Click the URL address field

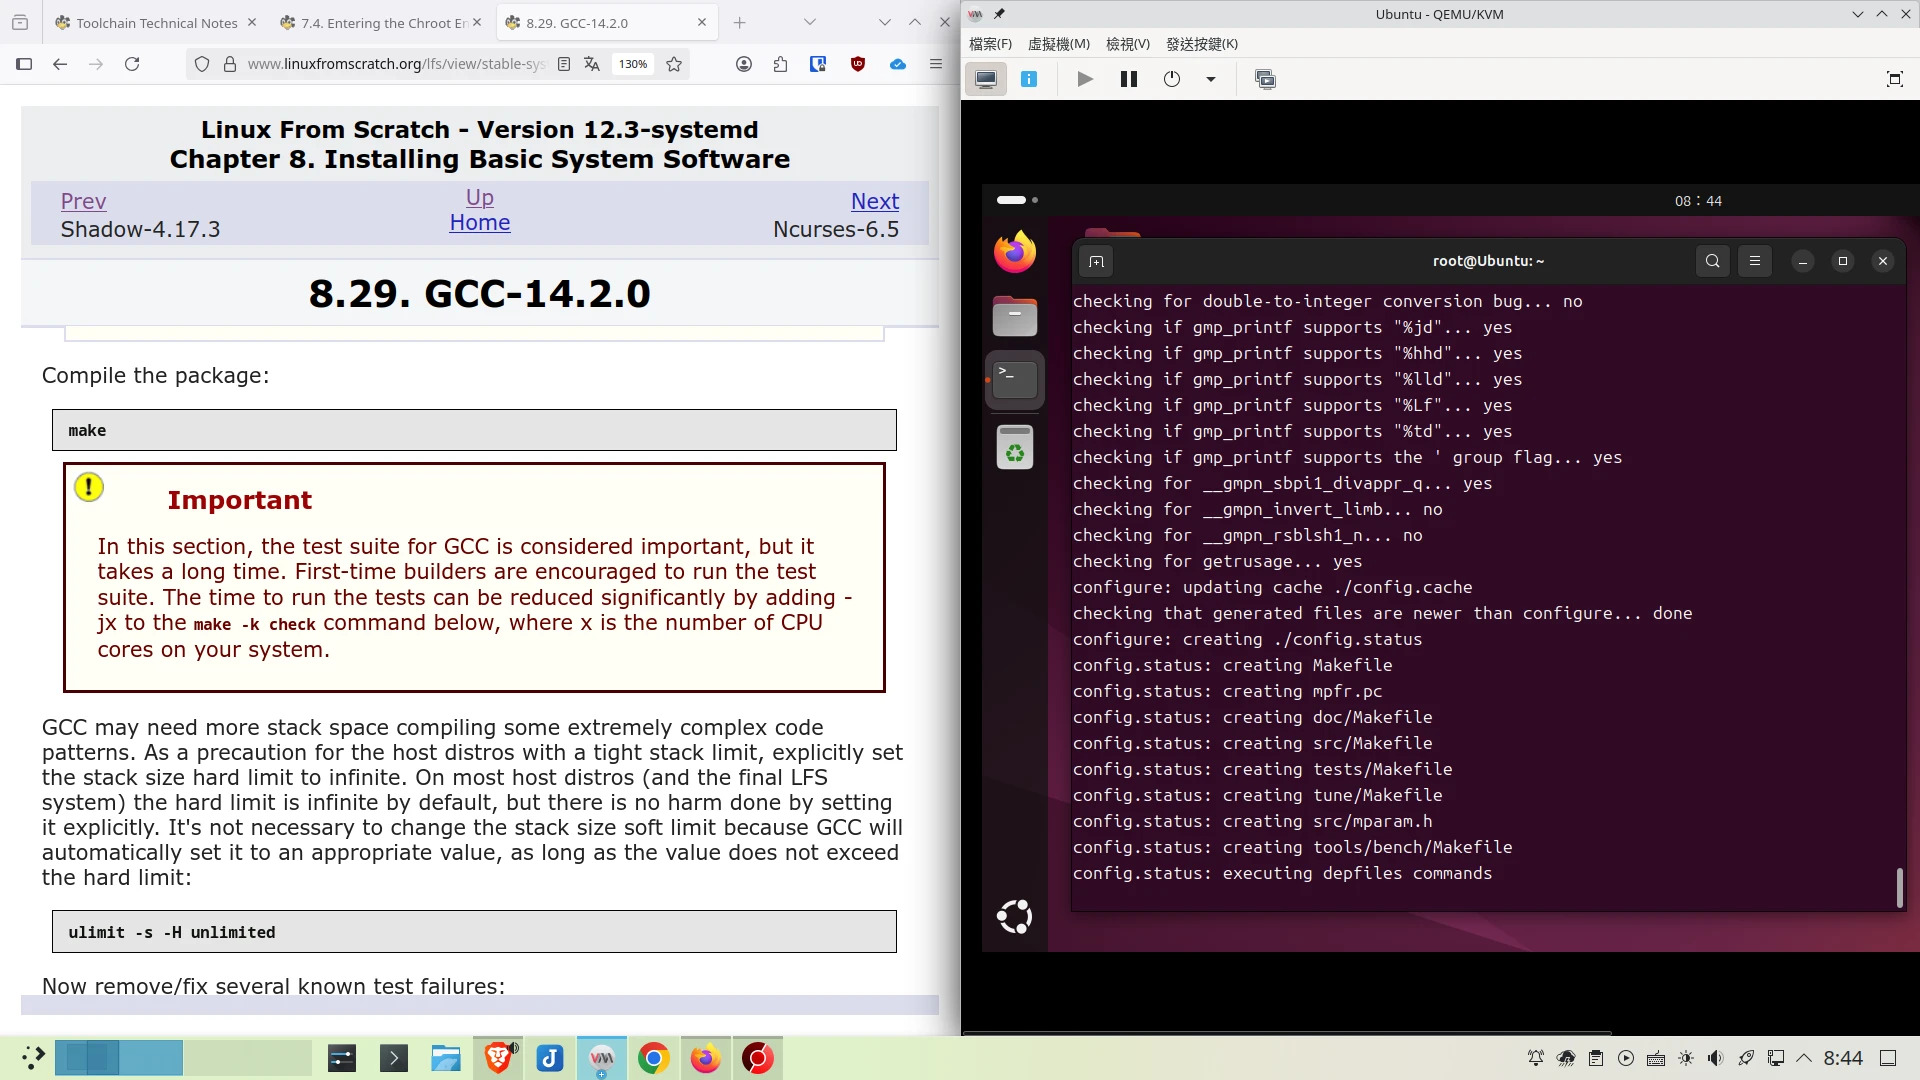click(x=395, y=64)
